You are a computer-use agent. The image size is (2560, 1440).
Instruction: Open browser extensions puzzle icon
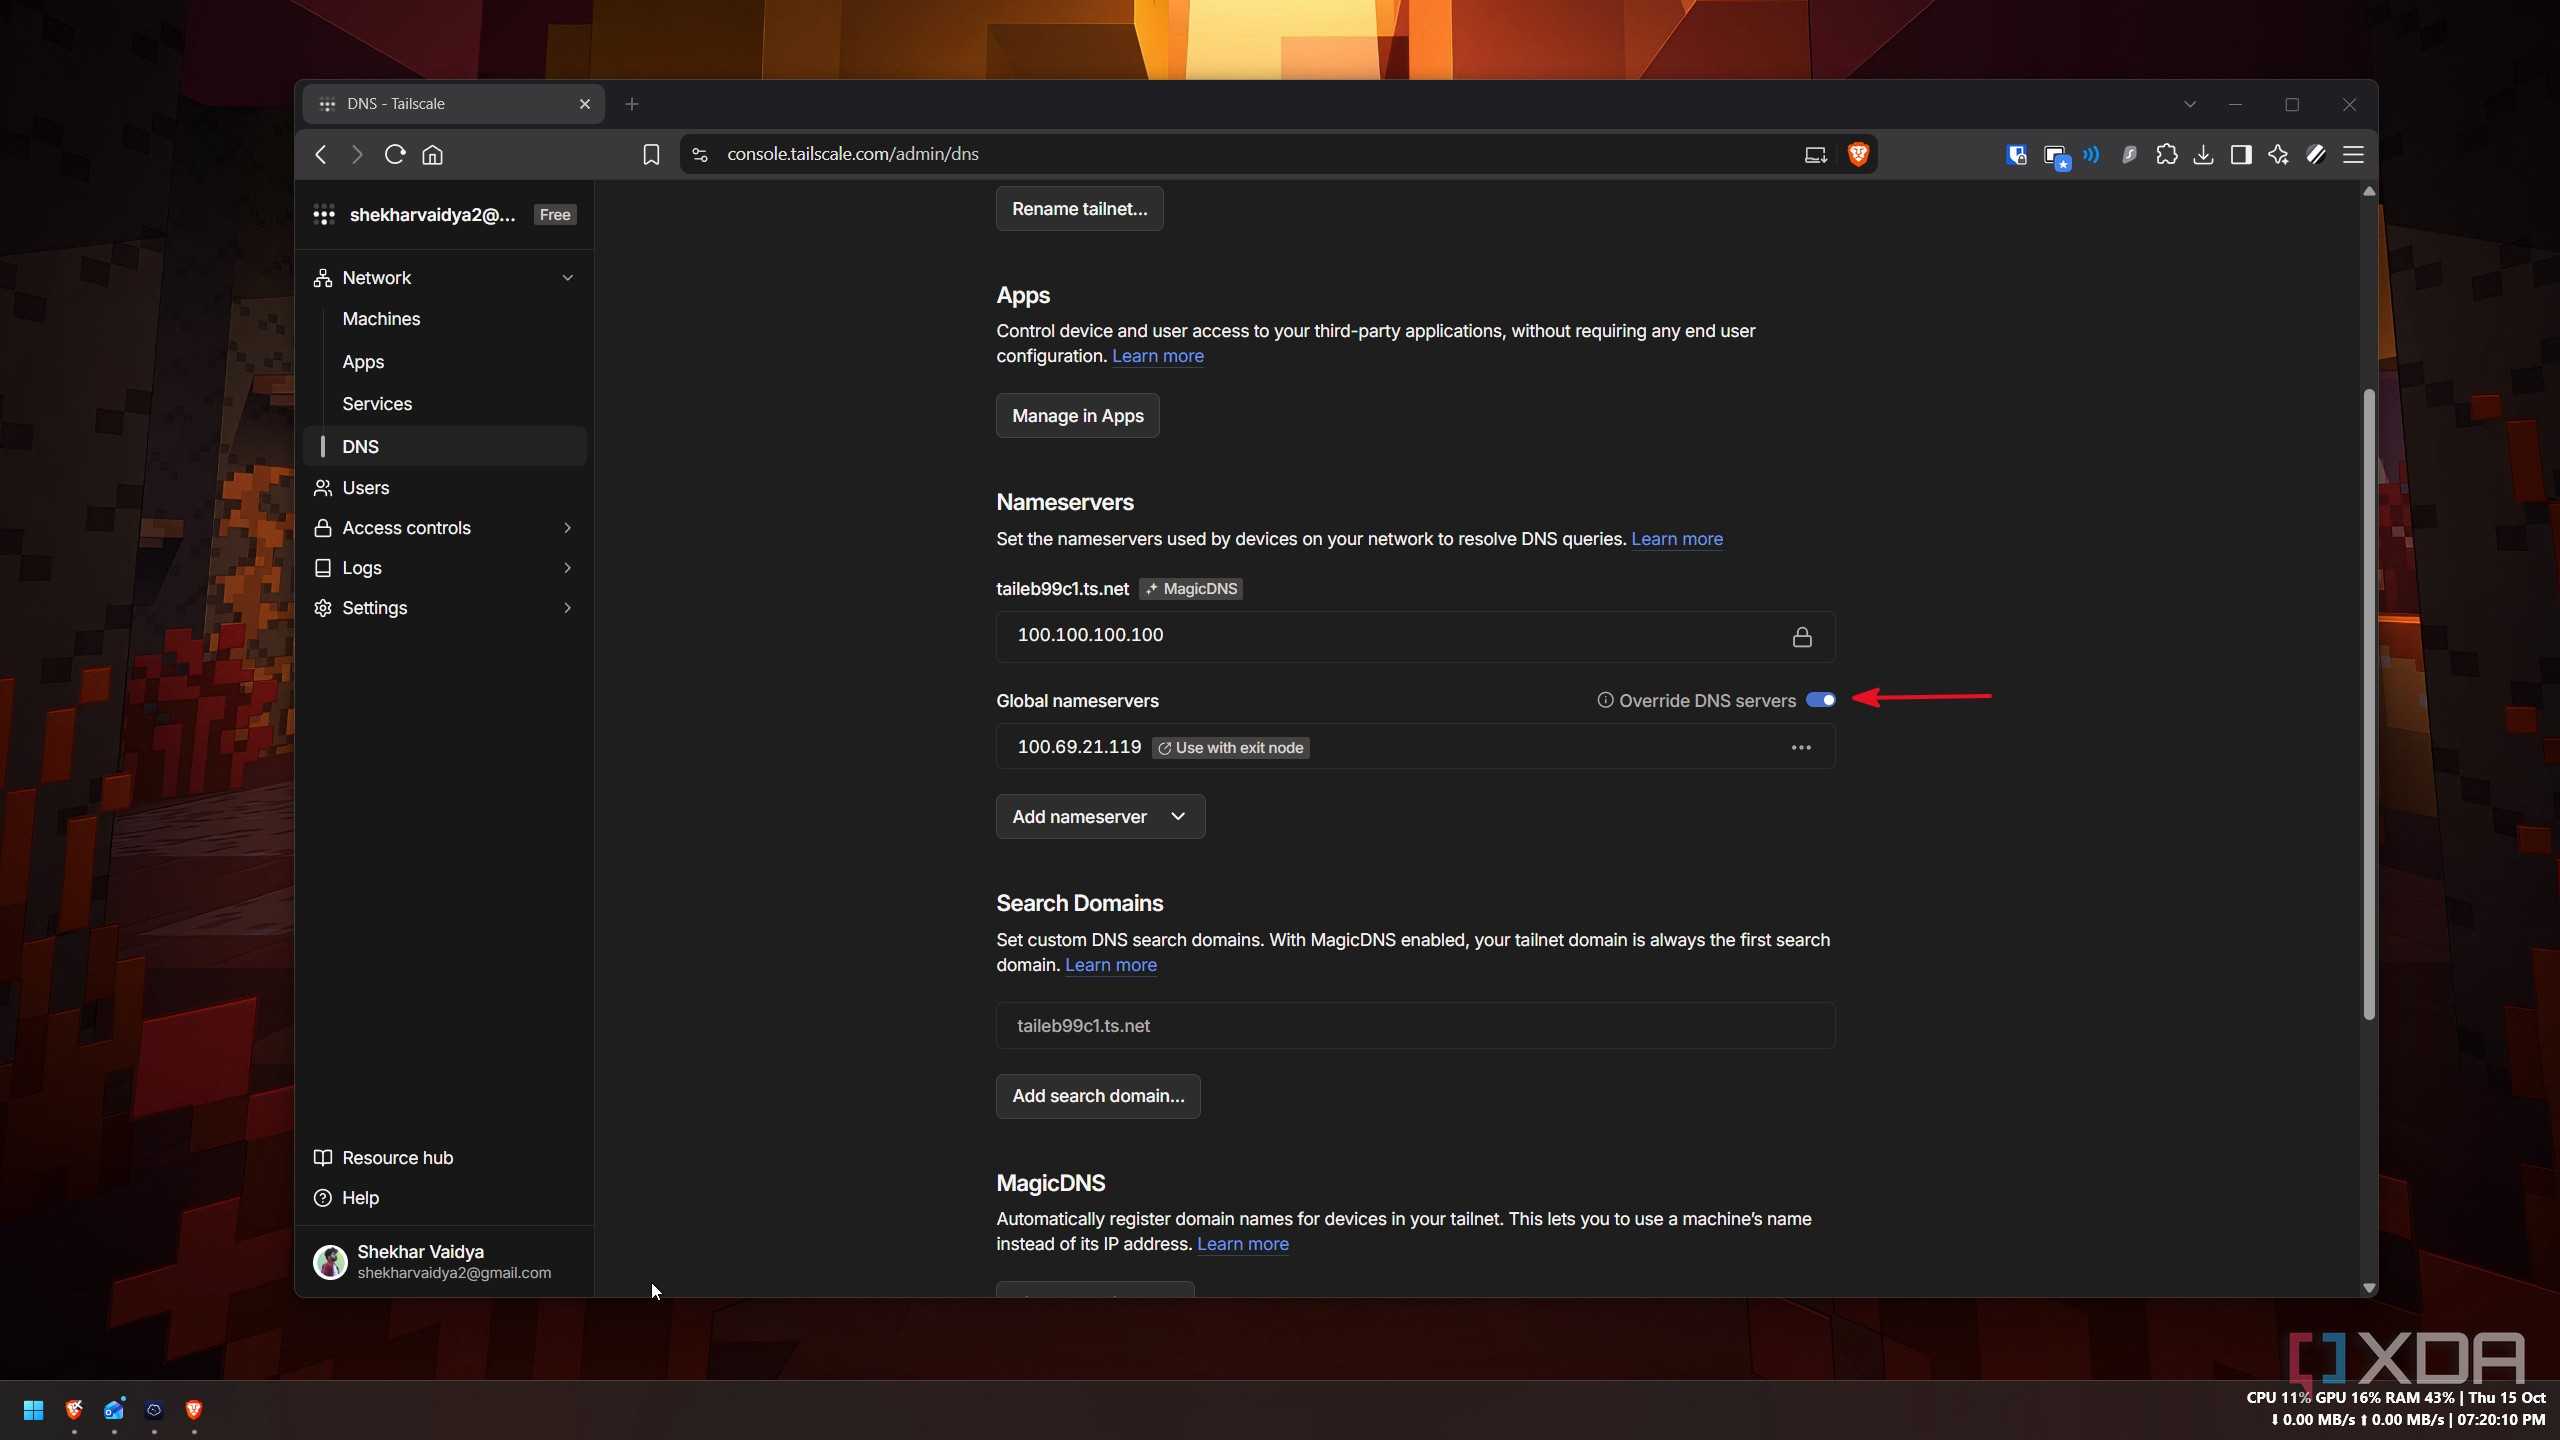[2166, 154]
